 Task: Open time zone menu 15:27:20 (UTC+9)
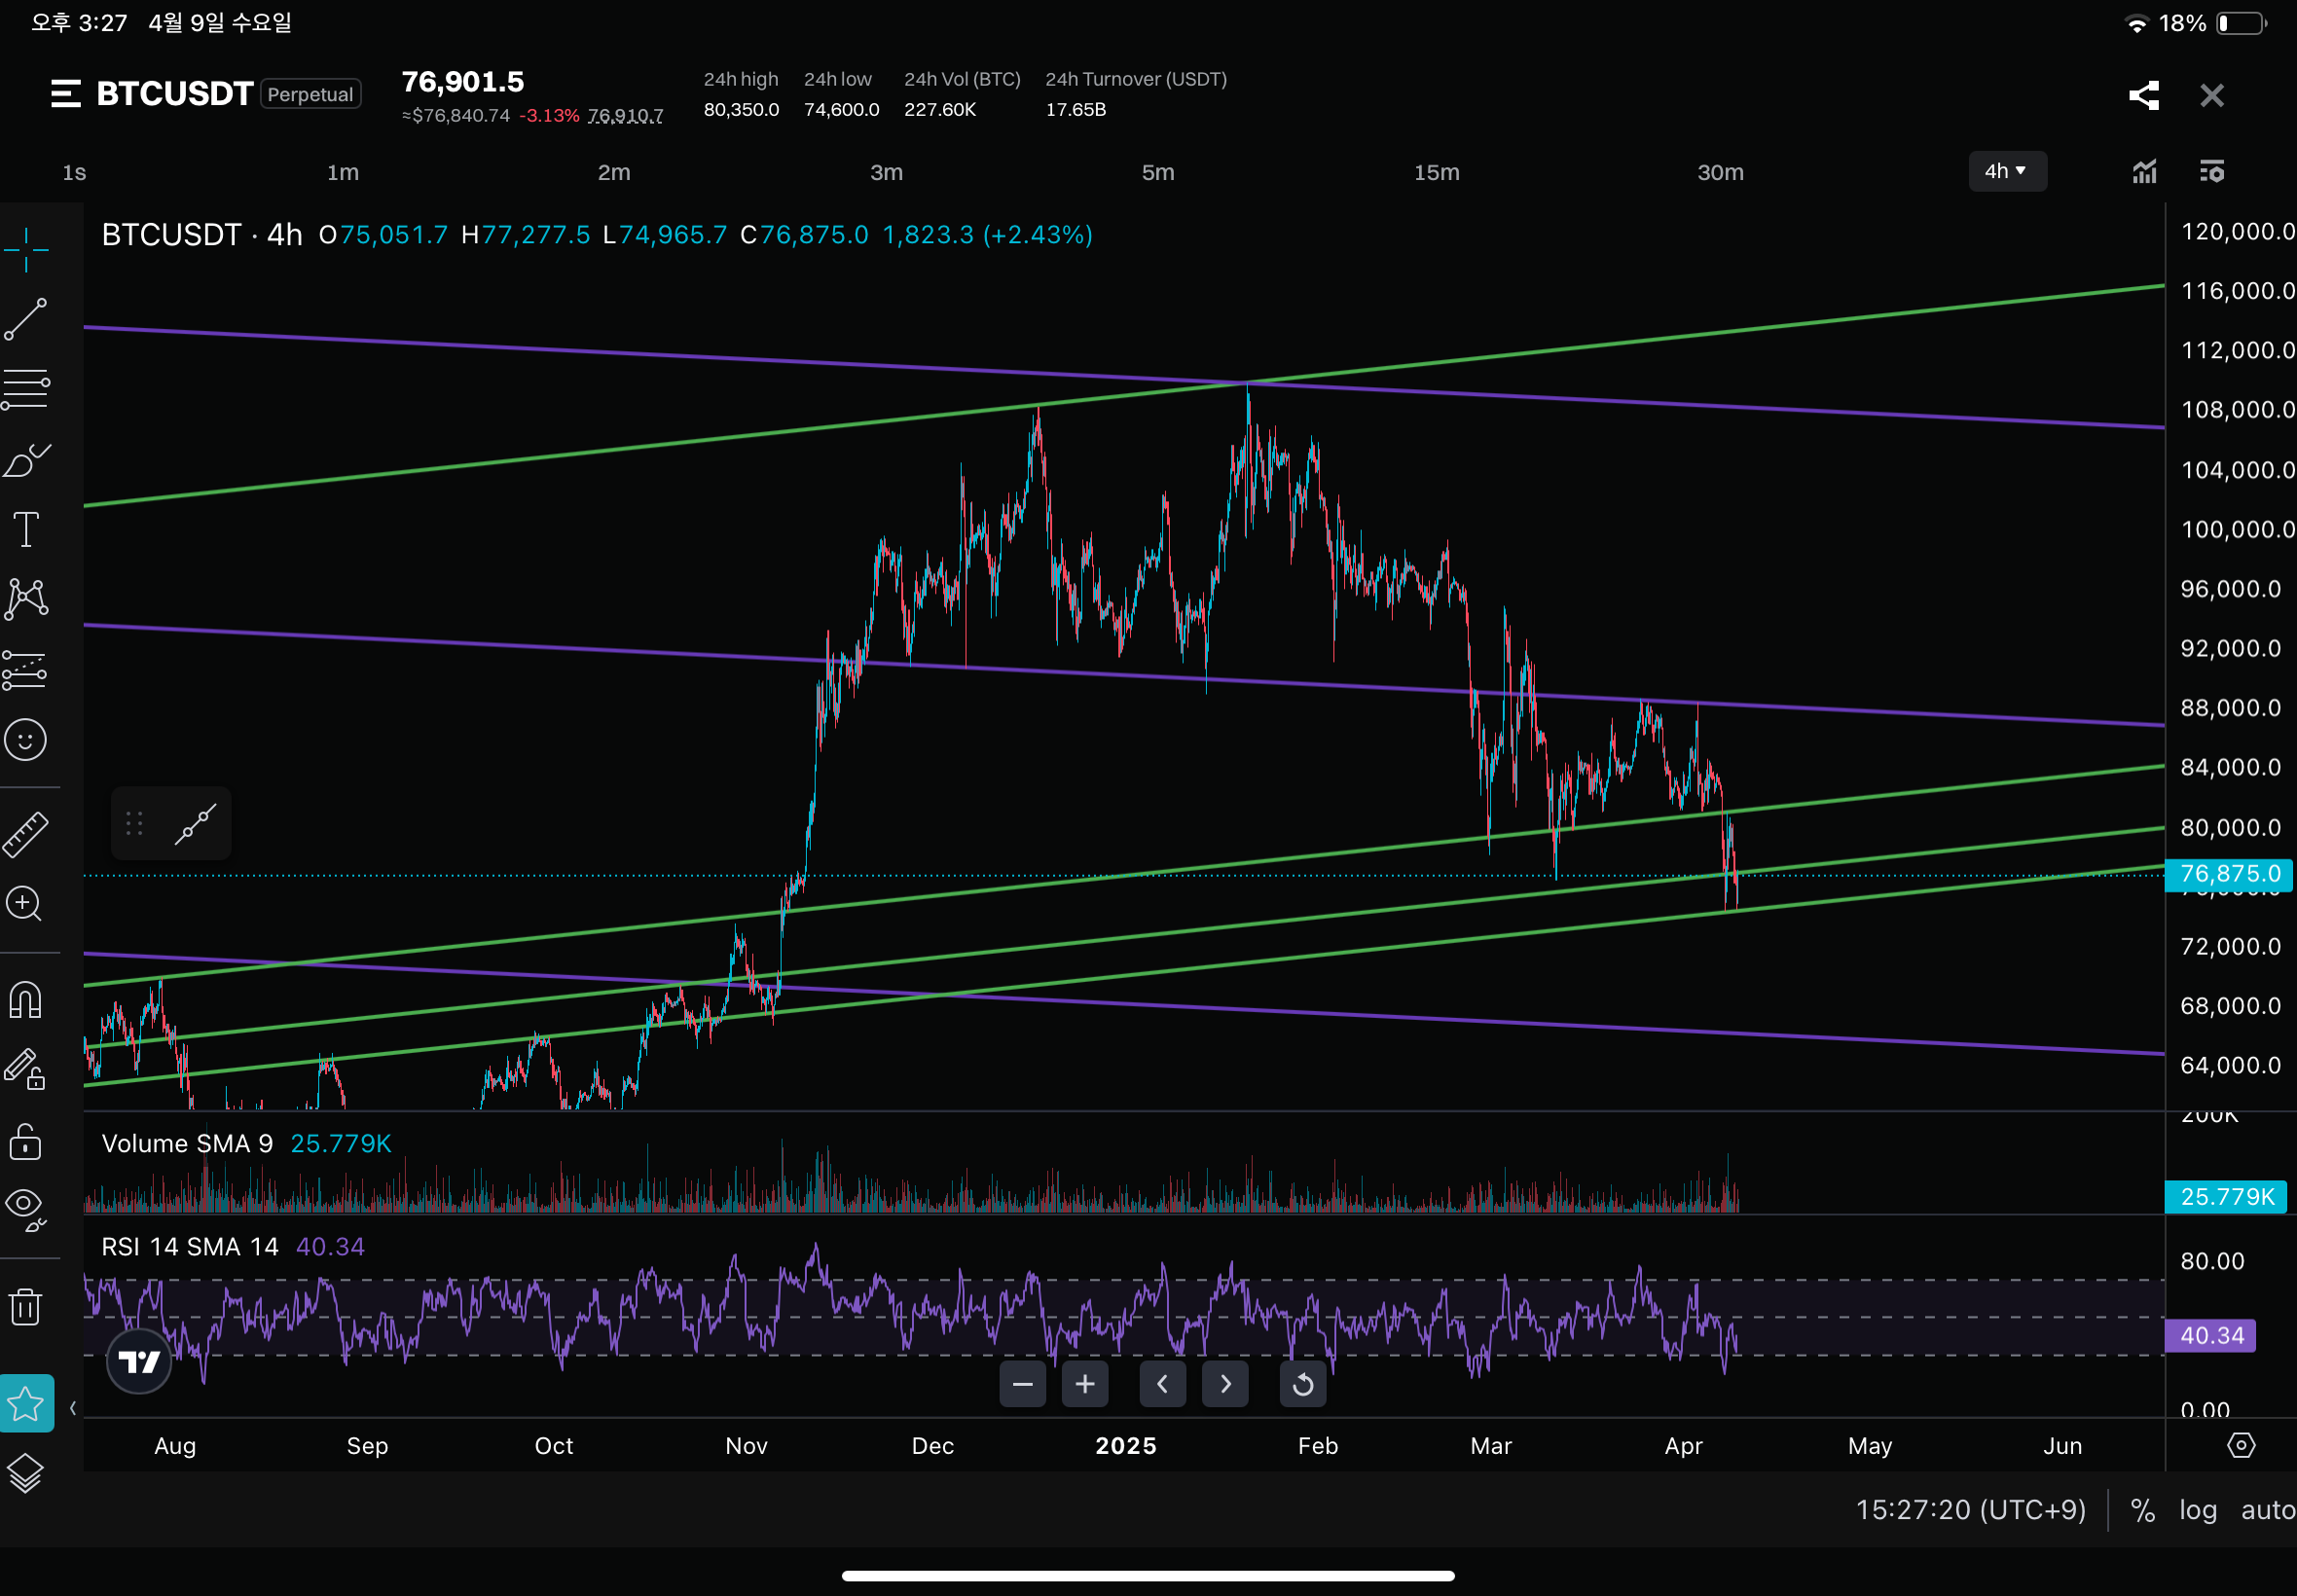coord(1970,1510)
